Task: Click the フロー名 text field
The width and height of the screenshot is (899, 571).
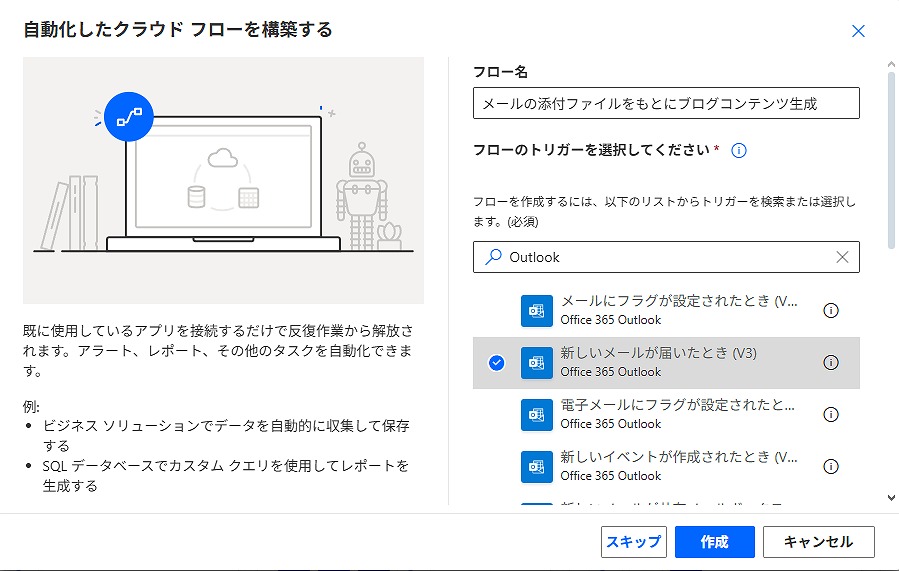Action: tap(665, 103)
